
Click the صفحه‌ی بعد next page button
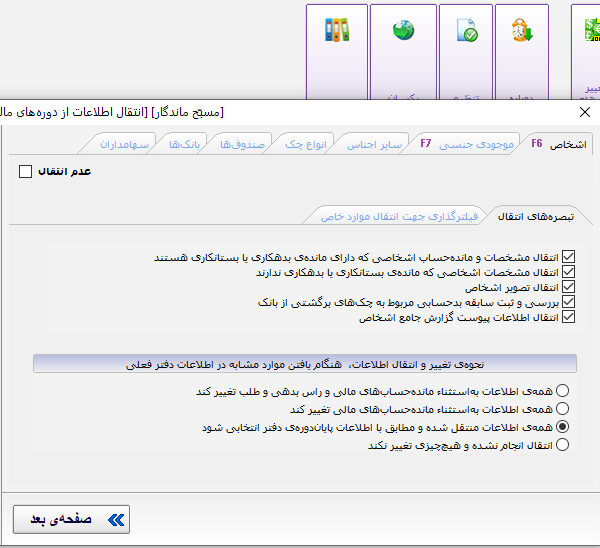pyautogui.click(x=71, y=519)
